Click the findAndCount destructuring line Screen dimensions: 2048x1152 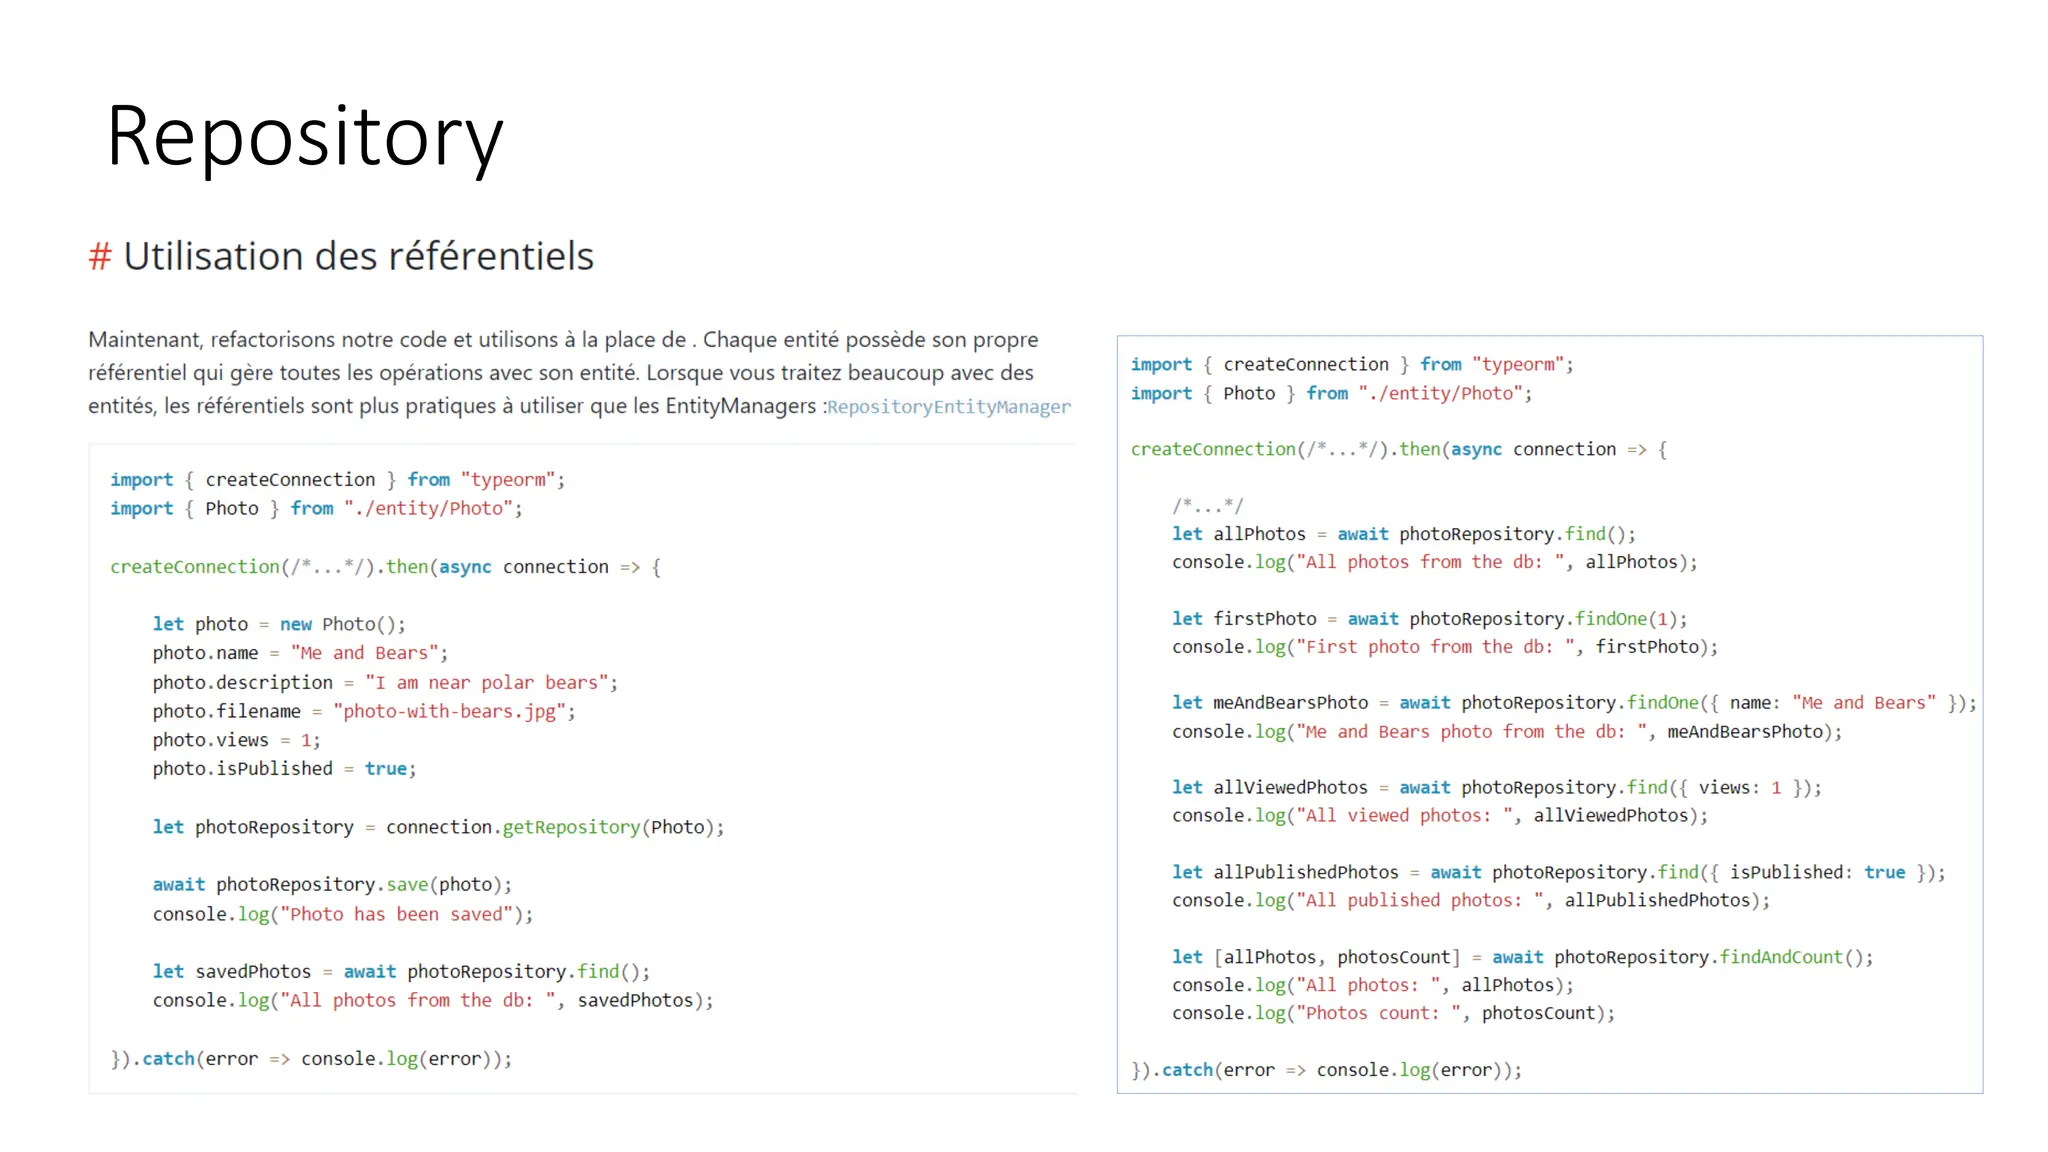tap(1523, 958)
